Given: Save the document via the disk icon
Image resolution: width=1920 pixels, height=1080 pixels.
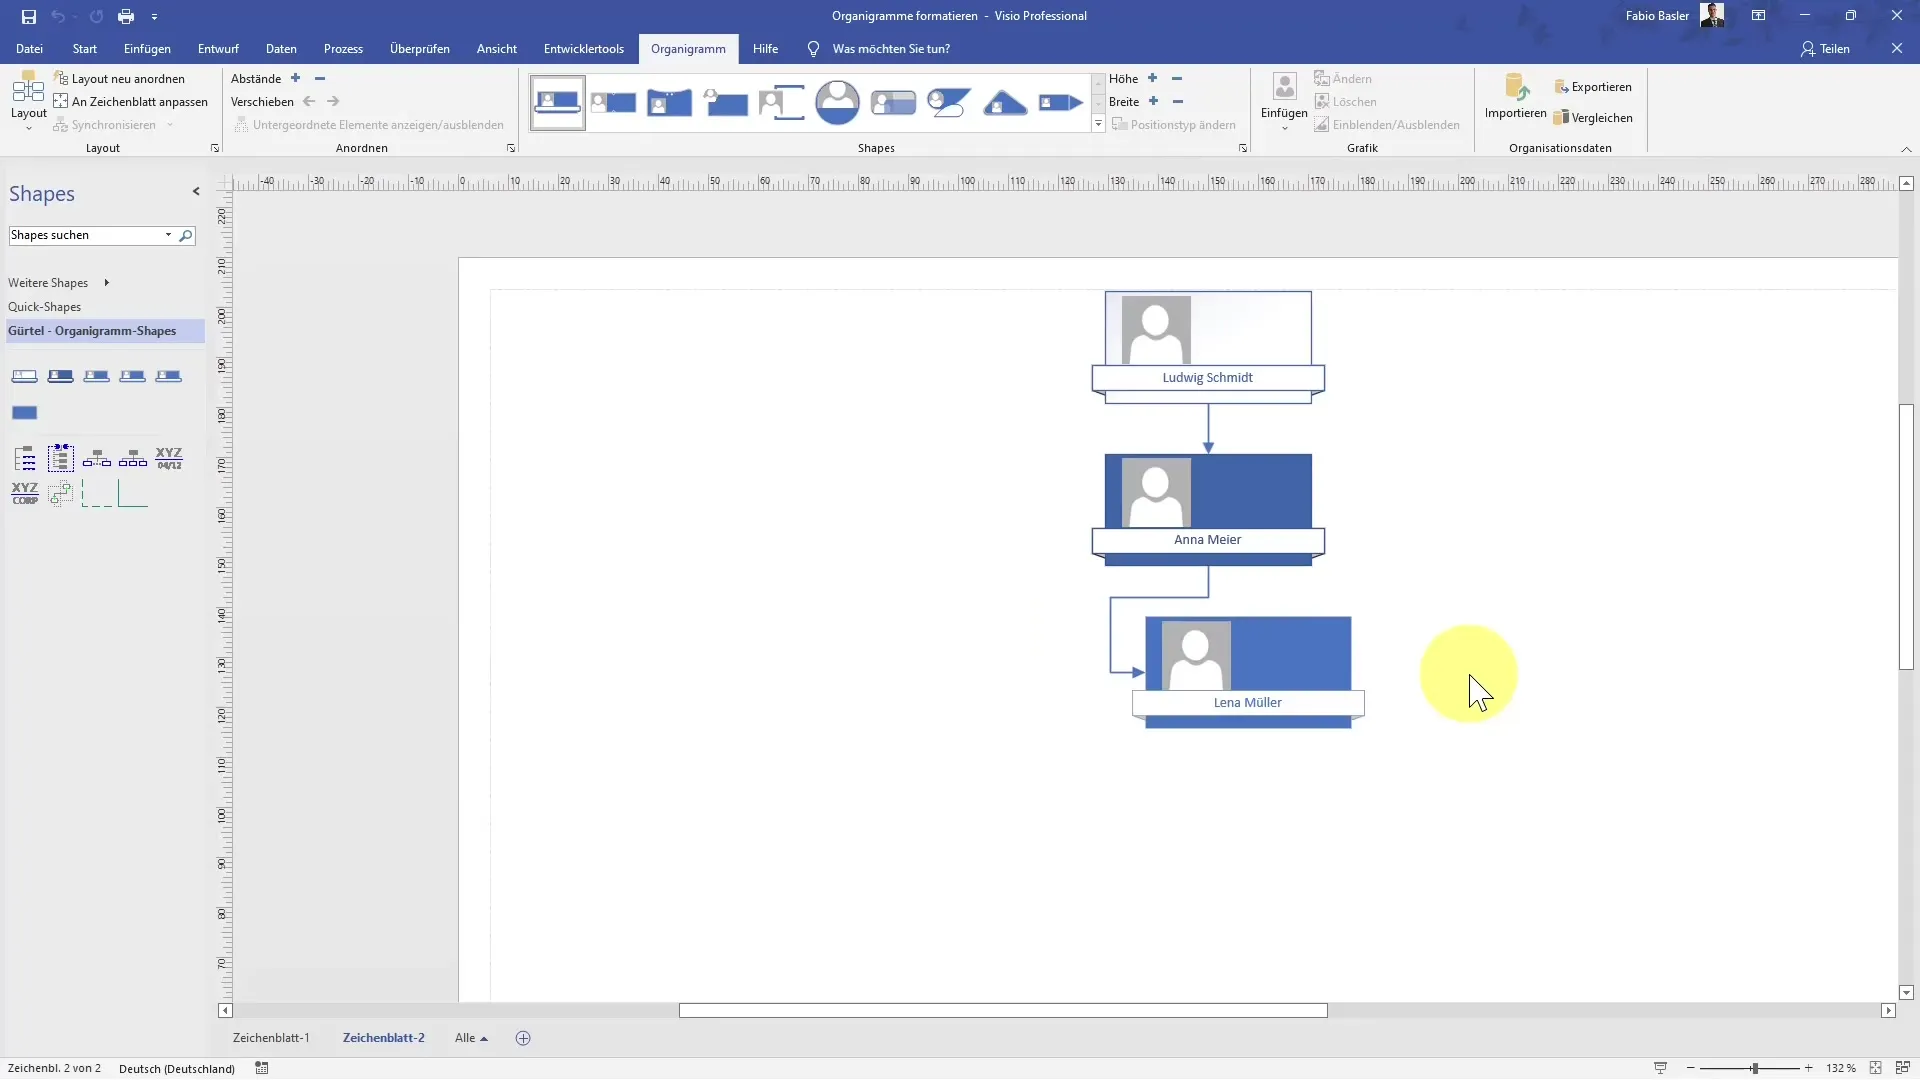Looking at the screenshot, I should click(x=28, y=16).
